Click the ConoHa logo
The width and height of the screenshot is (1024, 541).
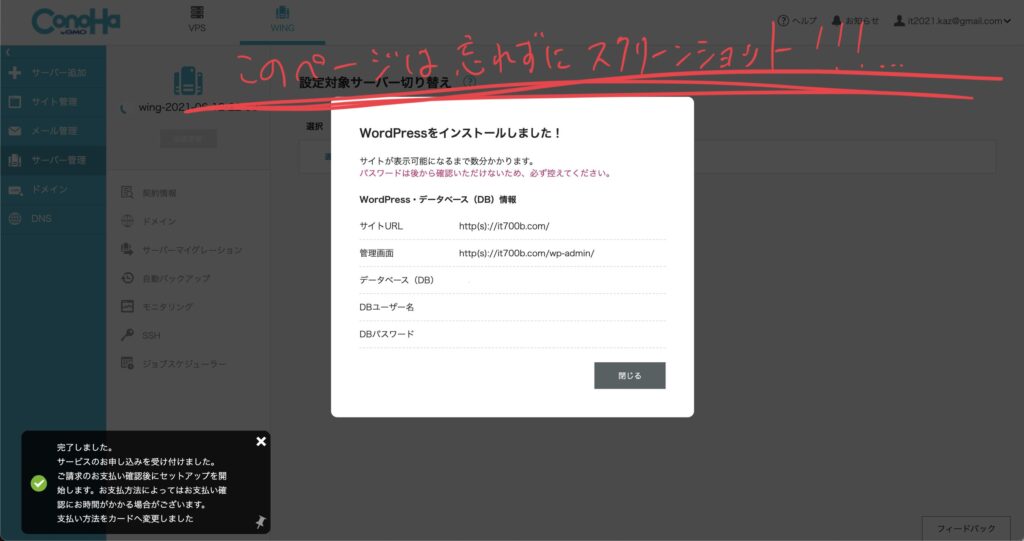pyautogui.click(x=76, y=22)
